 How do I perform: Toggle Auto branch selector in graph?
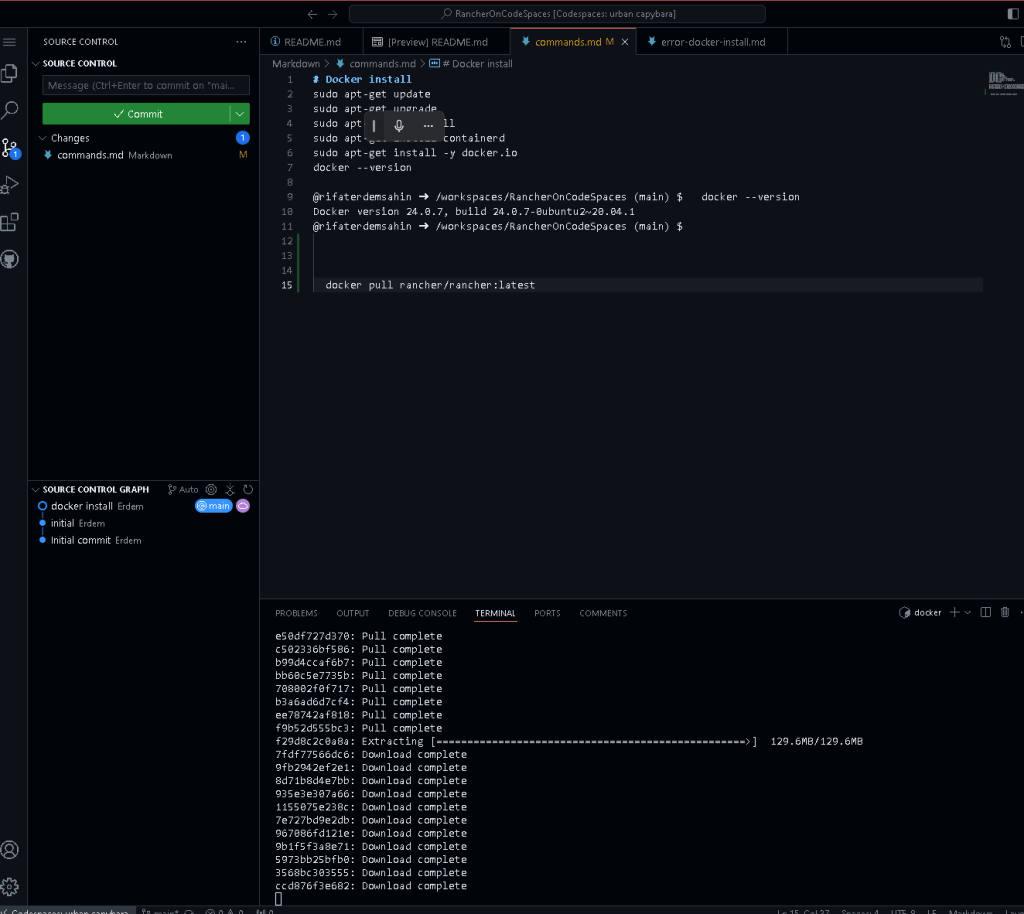[x=183, y=489]
